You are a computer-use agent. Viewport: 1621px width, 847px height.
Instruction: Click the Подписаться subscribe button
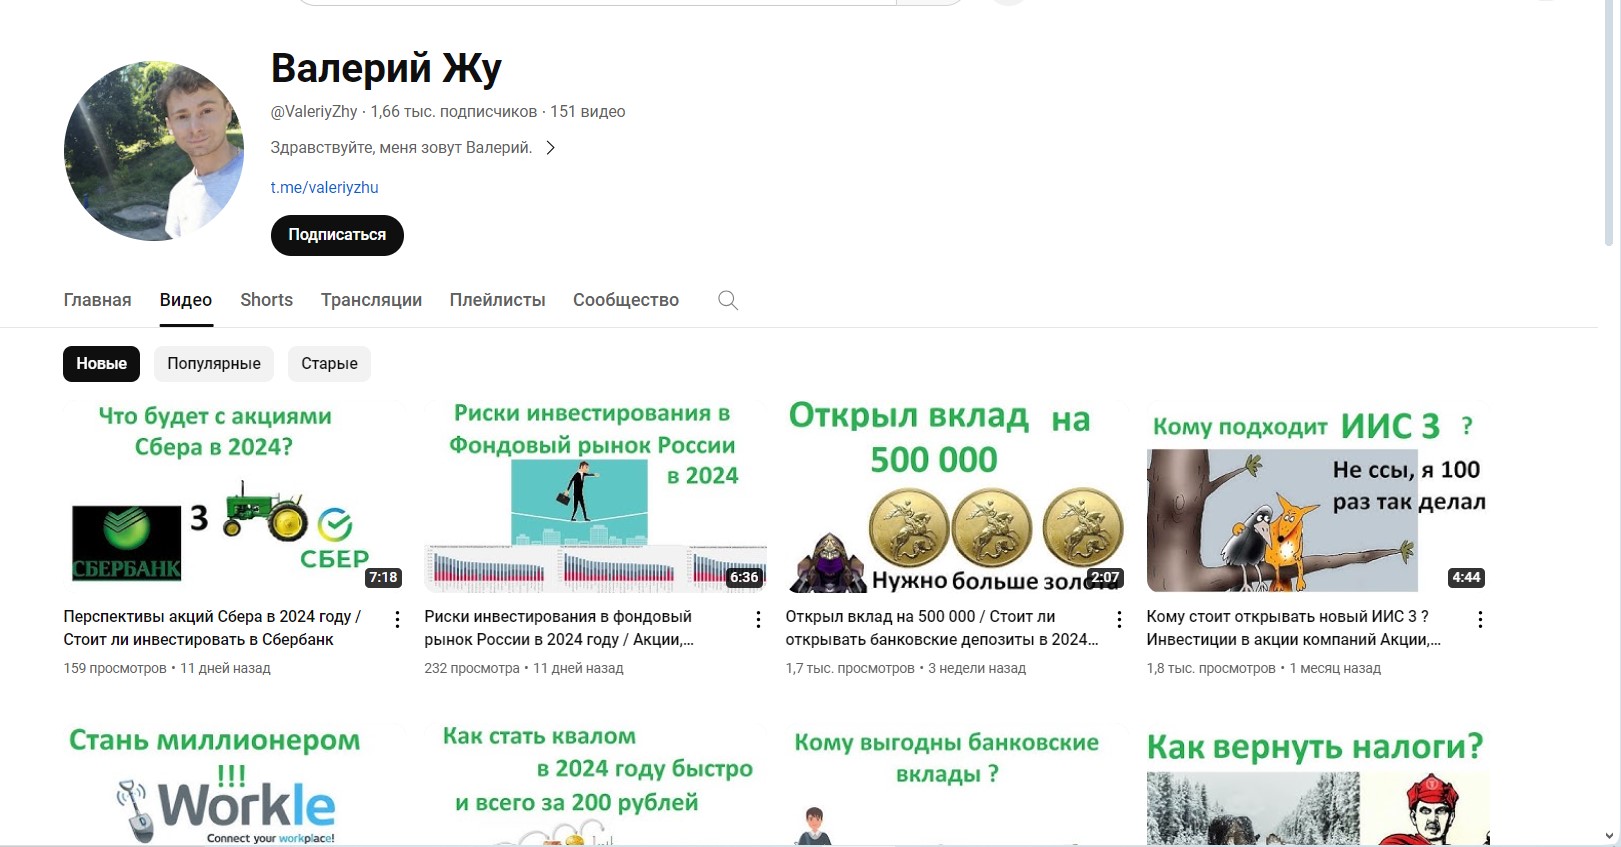click(337, 235)
